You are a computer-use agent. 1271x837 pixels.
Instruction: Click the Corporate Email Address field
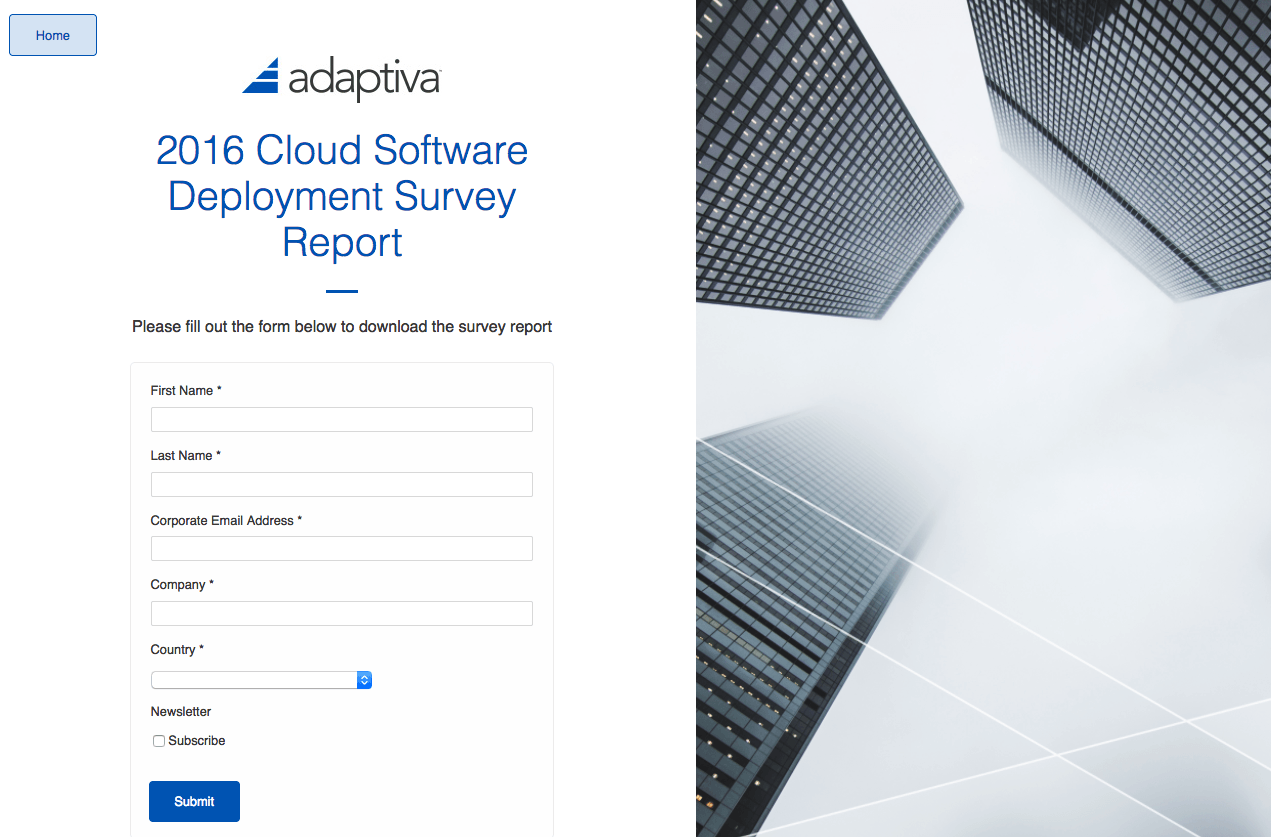click(x=341, y=548)
